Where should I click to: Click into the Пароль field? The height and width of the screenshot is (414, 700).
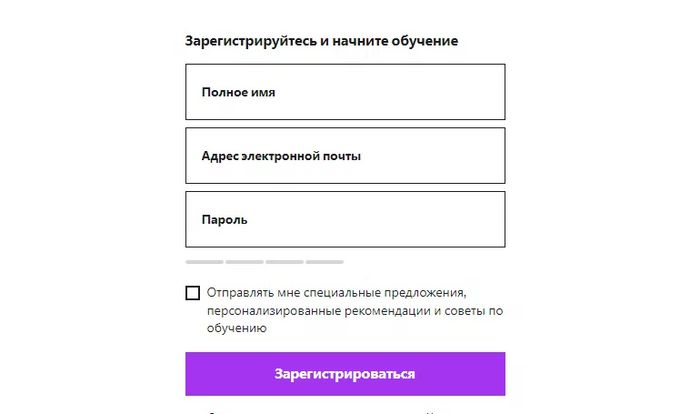[x=345, y=219]
